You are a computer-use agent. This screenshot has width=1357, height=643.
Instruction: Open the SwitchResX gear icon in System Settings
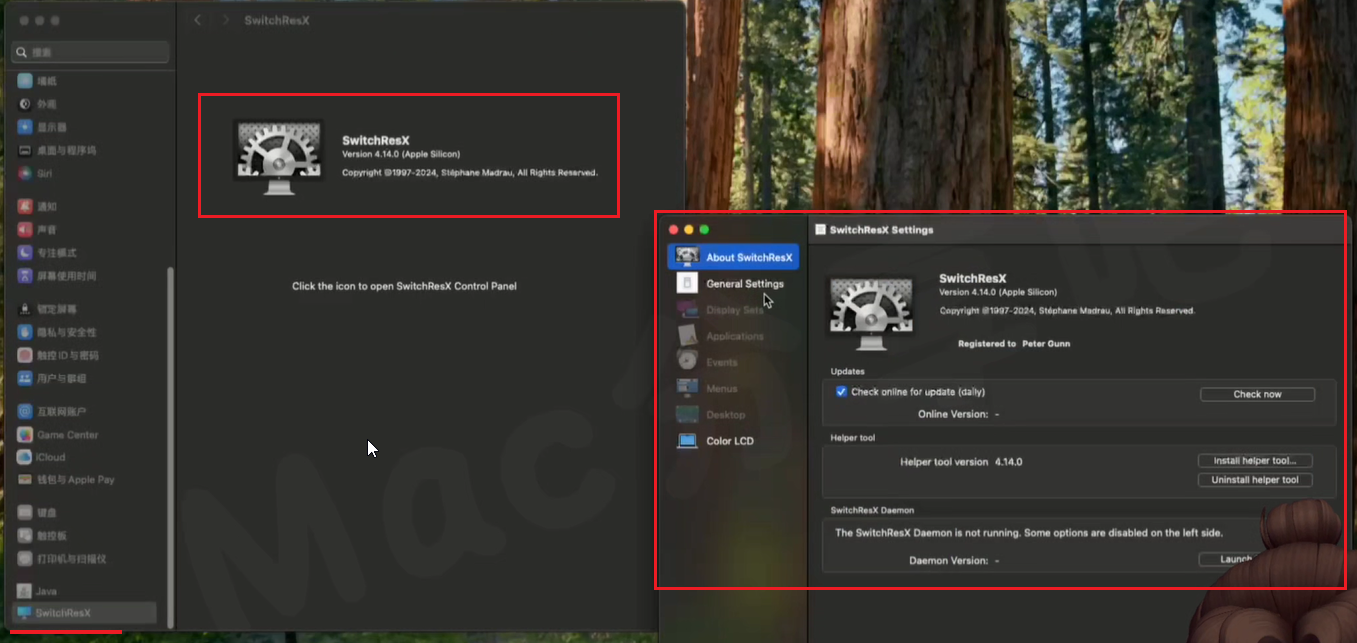[278, 158]
